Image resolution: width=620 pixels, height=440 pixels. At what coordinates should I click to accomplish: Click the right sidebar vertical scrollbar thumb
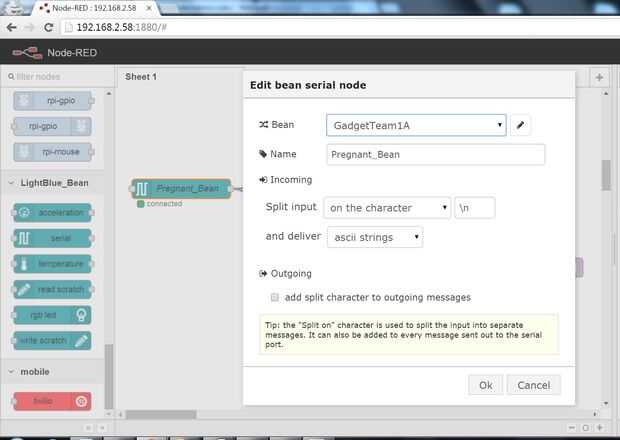[x=606, y=176]
